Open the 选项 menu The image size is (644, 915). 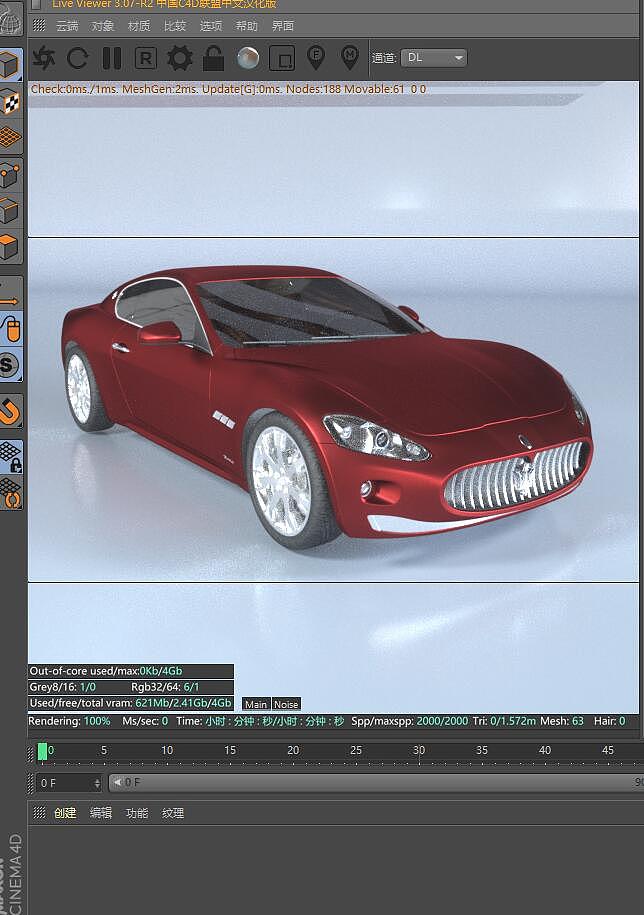click(211, 26)
